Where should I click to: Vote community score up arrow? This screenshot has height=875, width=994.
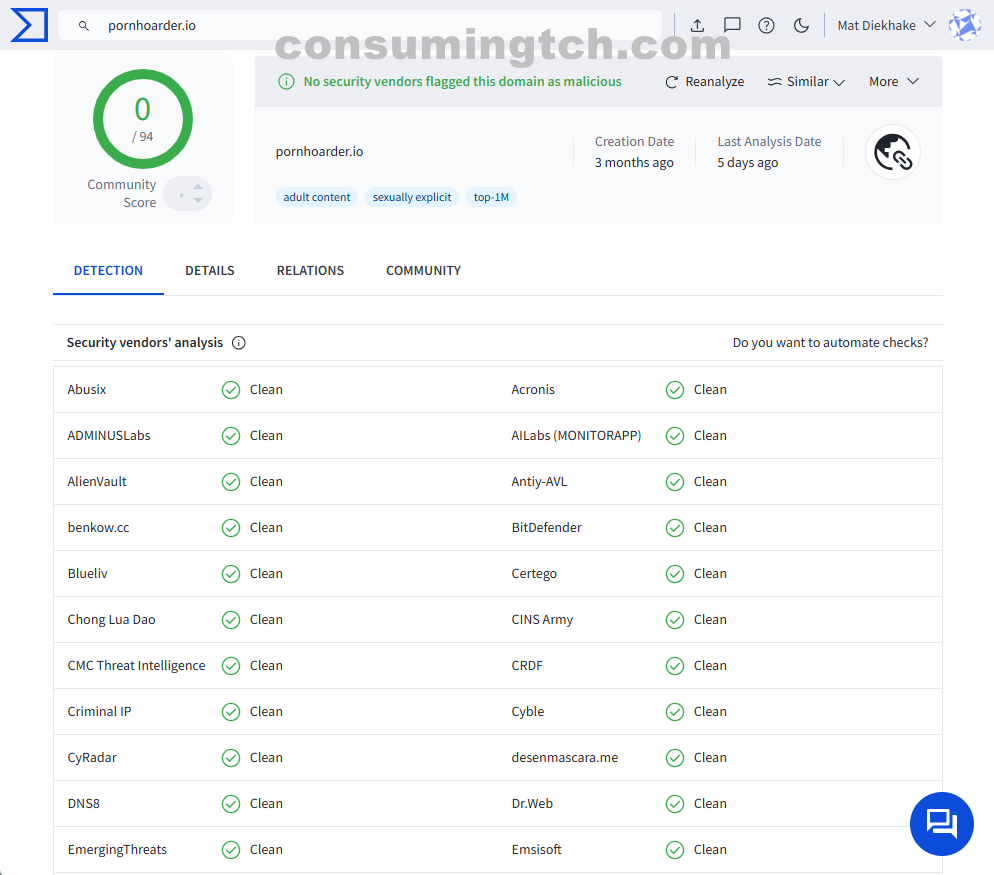(x=198, y=186)
